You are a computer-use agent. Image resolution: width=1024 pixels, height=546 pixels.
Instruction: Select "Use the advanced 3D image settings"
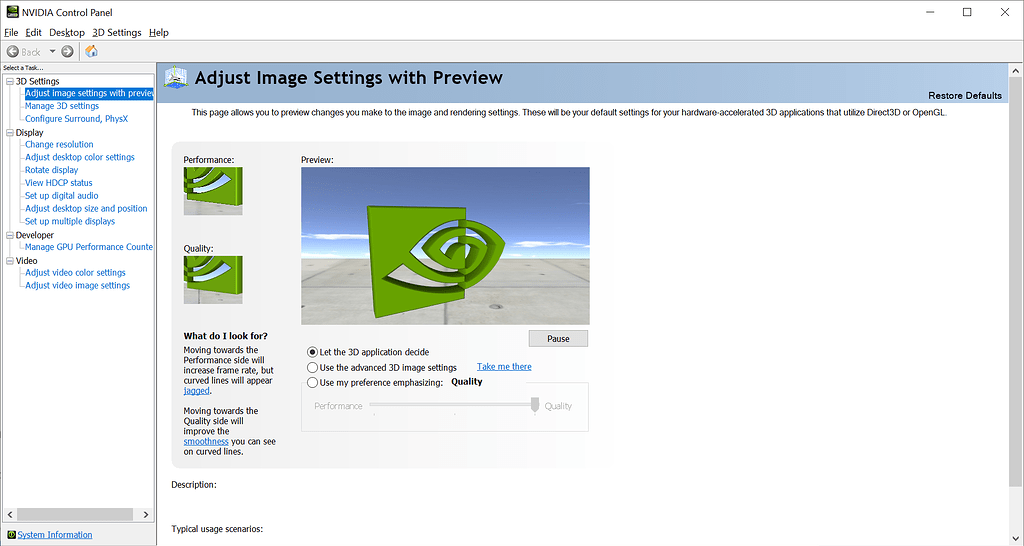pos(313,367)
